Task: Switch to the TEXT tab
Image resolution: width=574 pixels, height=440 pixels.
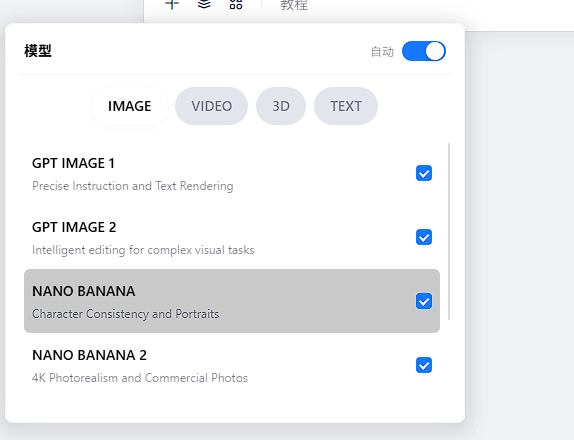Action: point(346,106)
